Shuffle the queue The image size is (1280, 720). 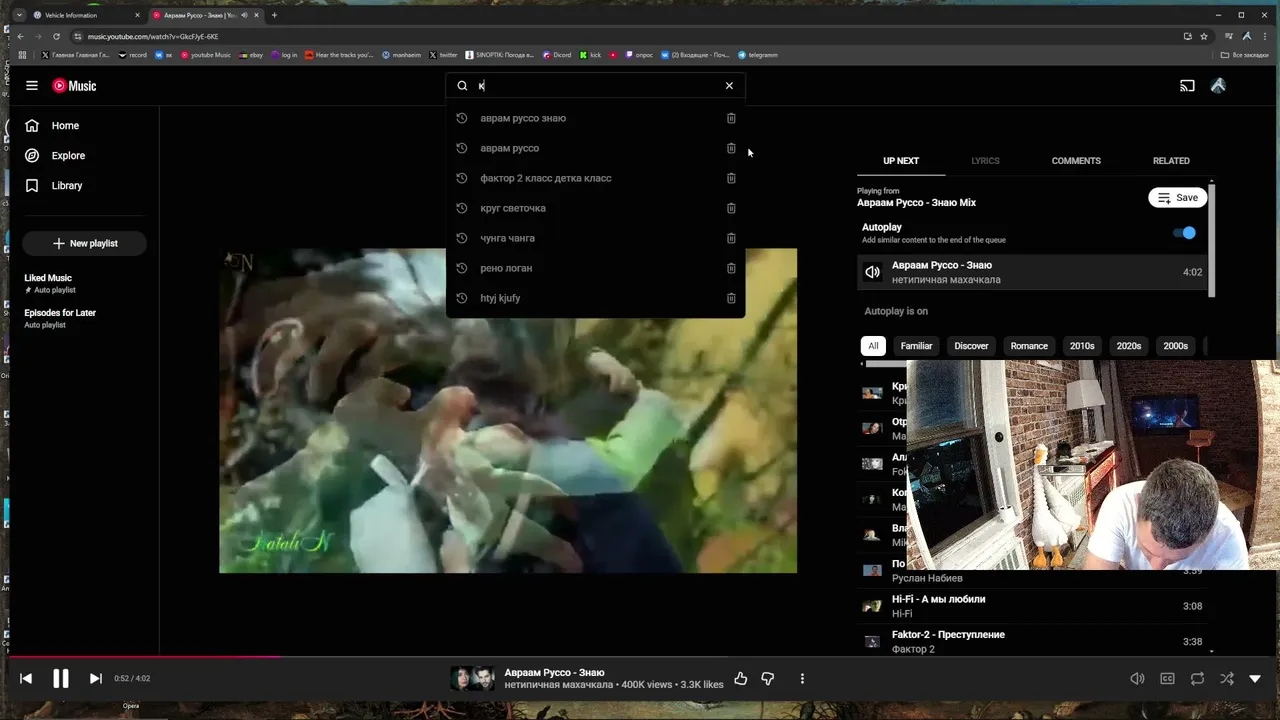(x=1227, y=679)
